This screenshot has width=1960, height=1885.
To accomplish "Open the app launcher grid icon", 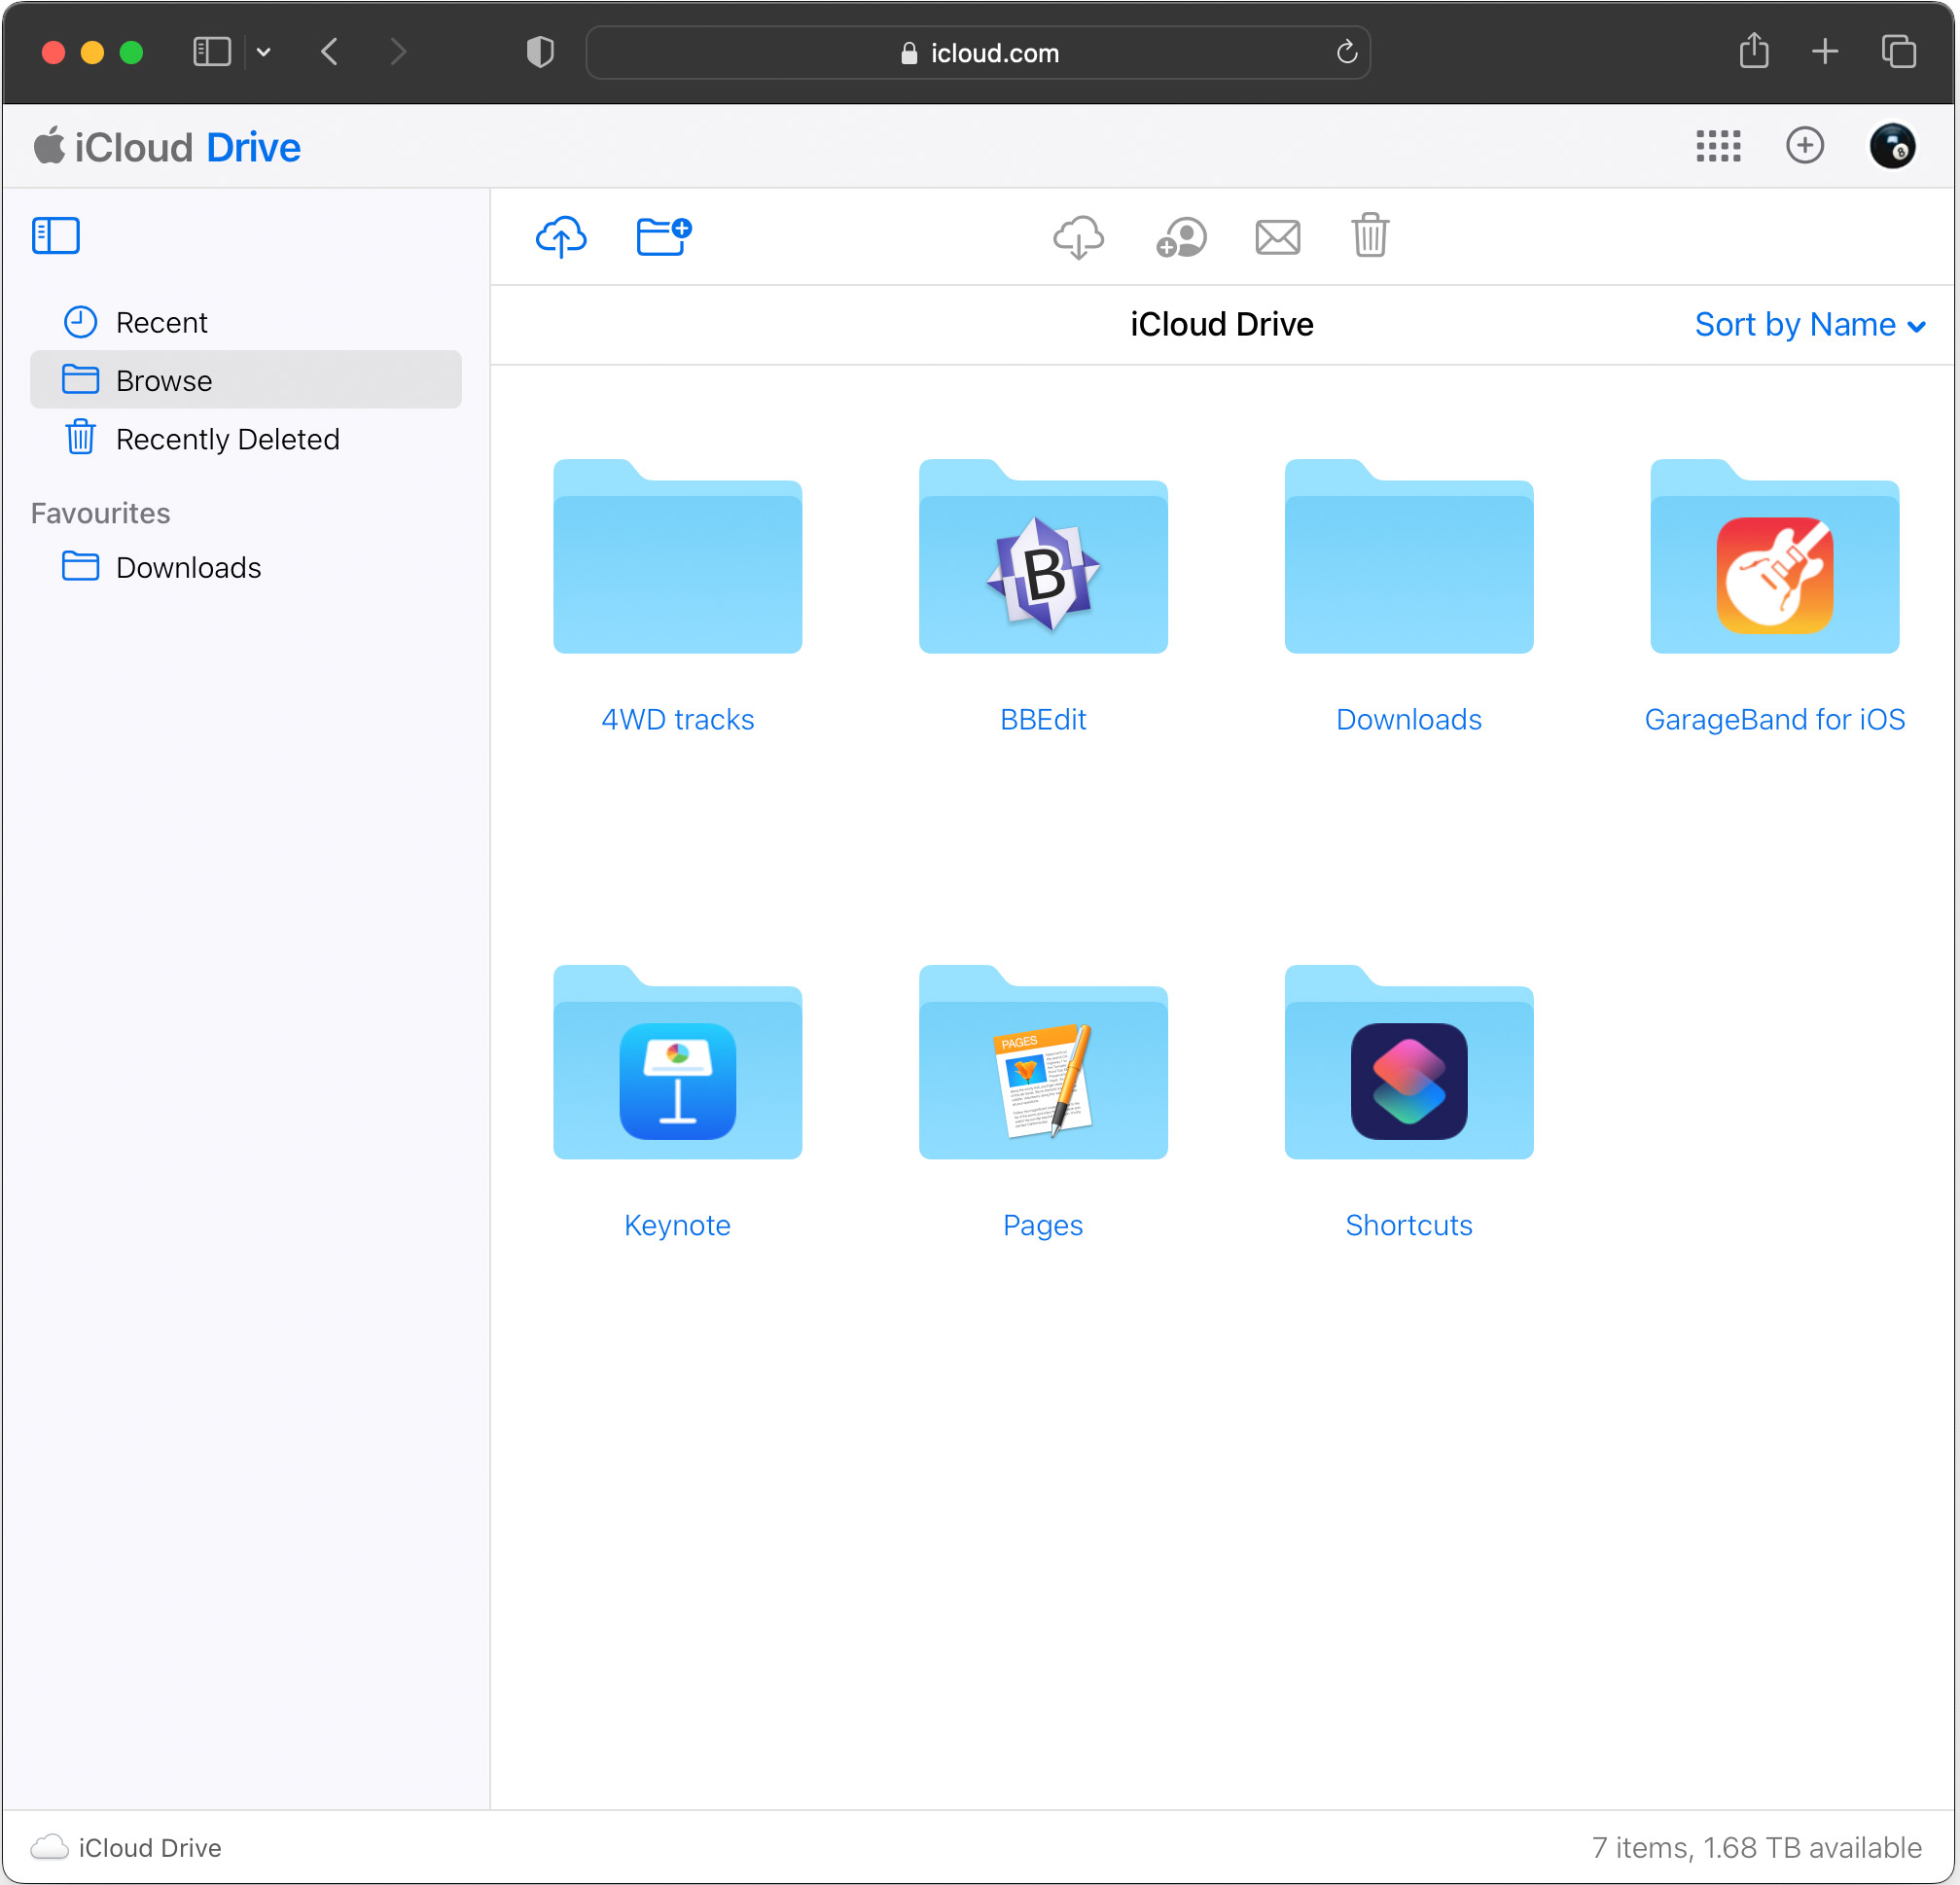I will coord(1717,146).
